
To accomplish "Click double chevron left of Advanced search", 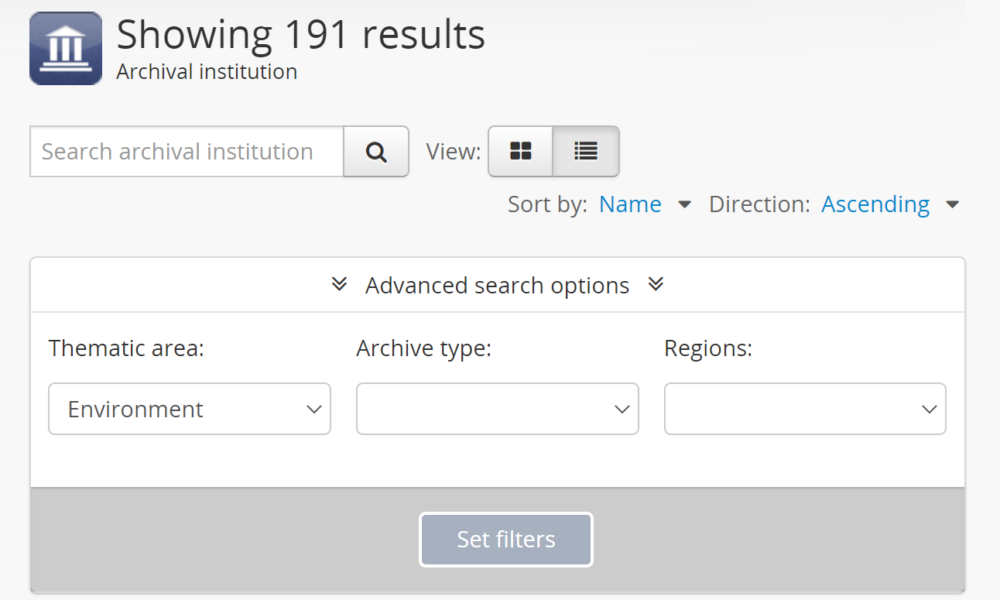I will [339, 285].
